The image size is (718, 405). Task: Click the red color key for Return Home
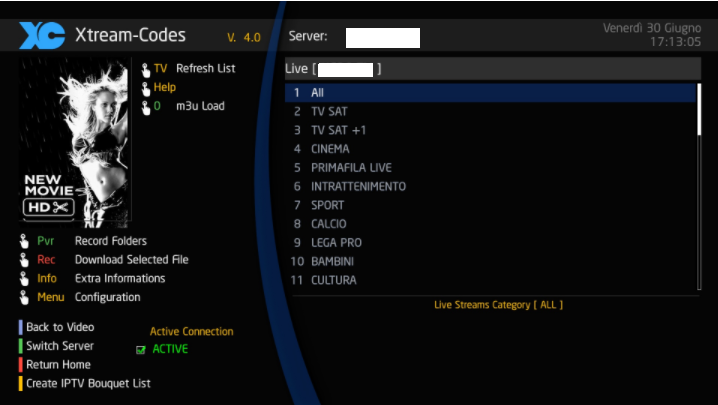[x=21, y=365]
